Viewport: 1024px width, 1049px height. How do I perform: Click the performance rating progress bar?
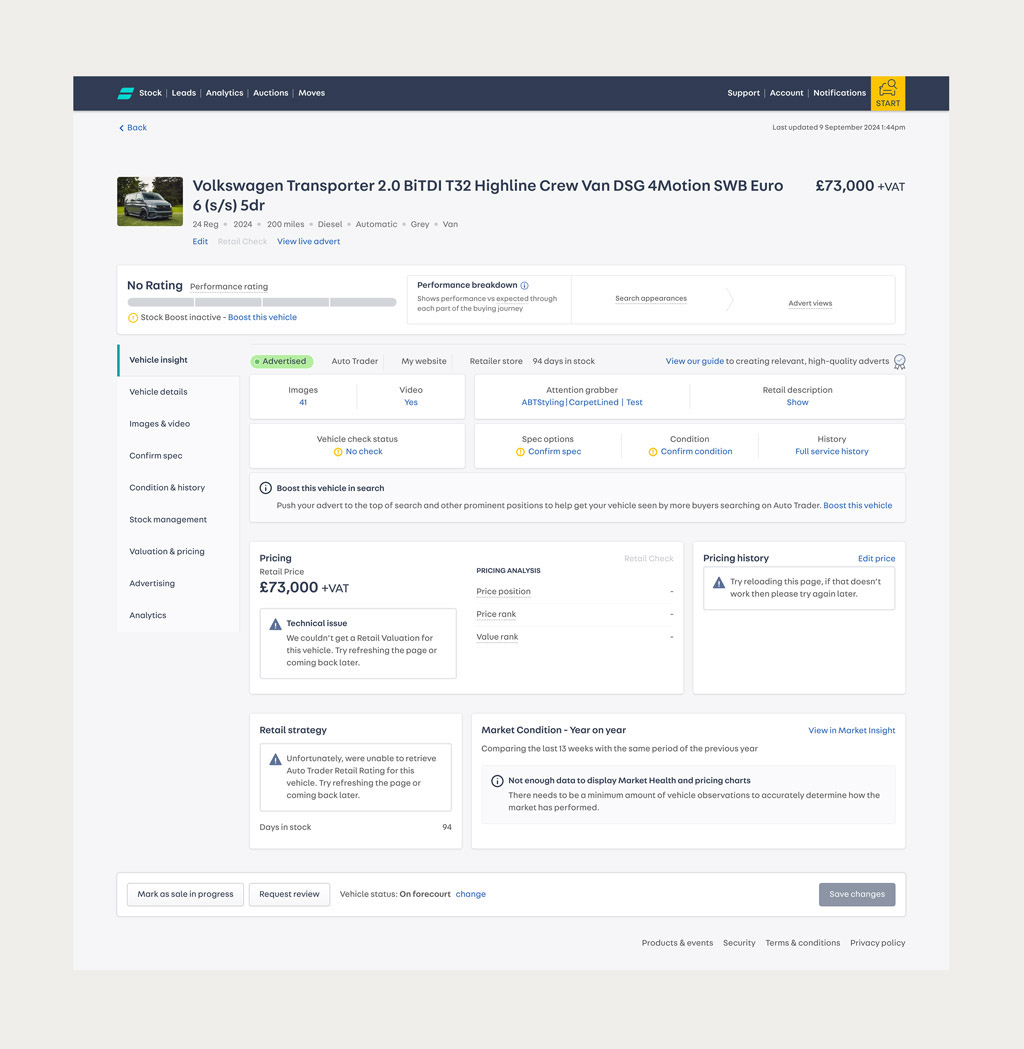point(261,302)
